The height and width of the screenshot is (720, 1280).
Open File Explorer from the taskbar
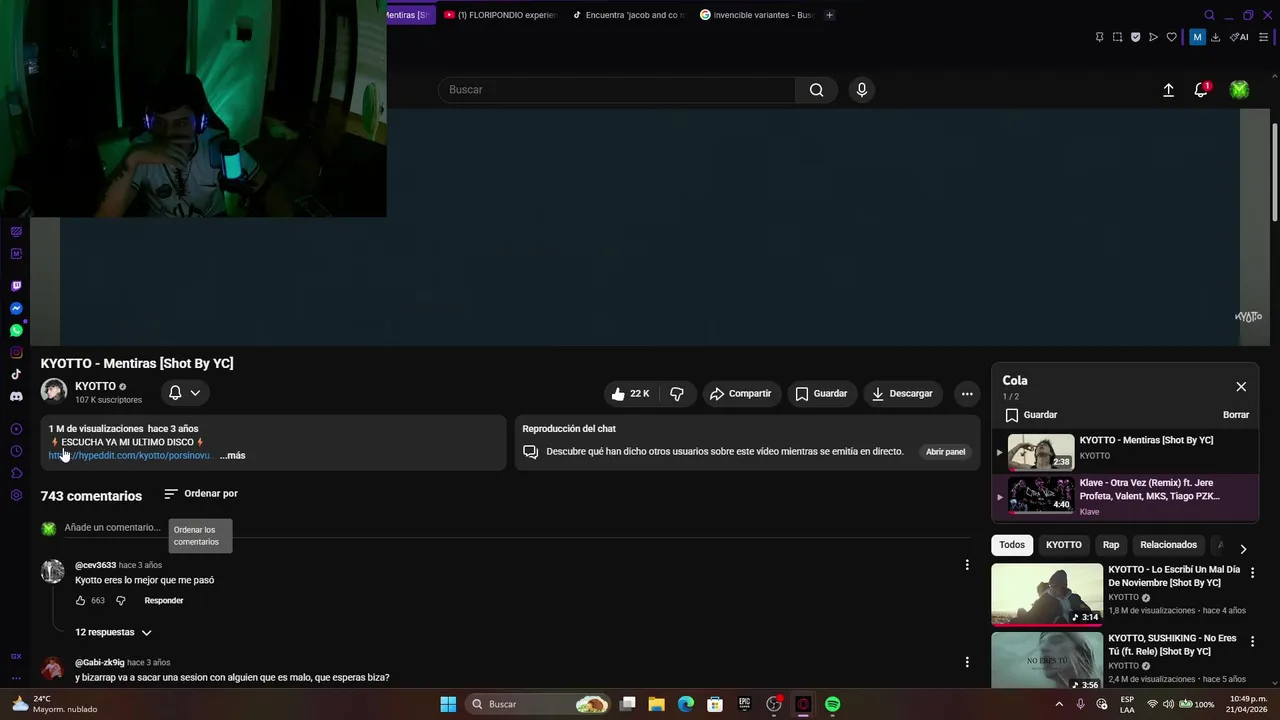click(656, 704)
